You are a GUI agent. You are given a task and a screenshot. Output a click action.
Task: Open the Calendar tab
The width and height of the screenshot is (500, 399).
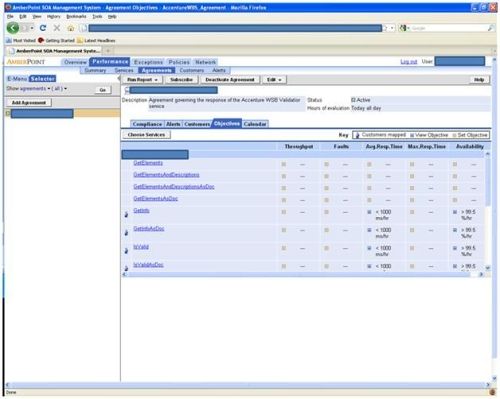pos(255,124)
